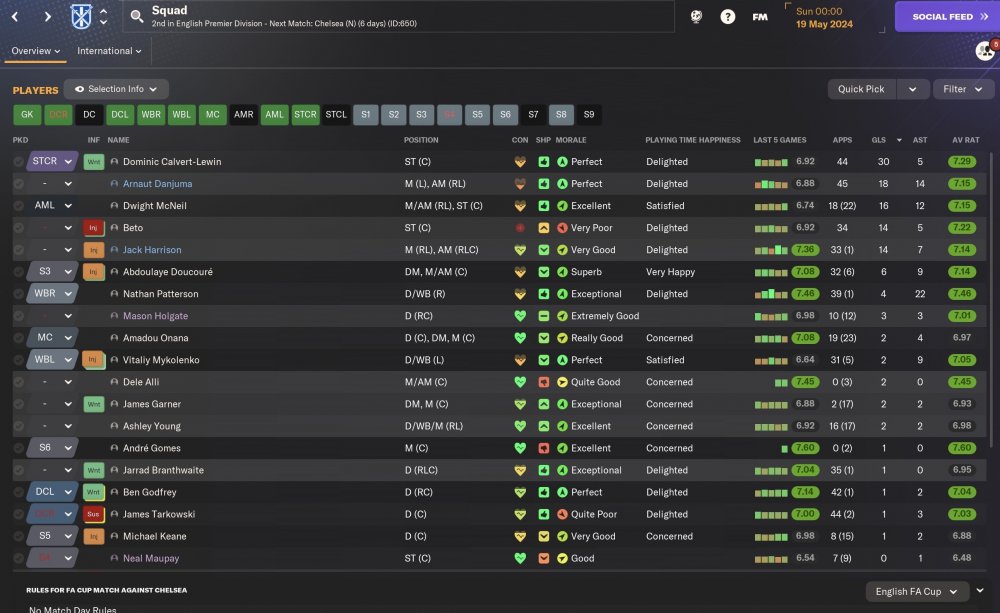Click the back navigation arrow
Viewport: 1000px width, 613px height.
[15, 17]
